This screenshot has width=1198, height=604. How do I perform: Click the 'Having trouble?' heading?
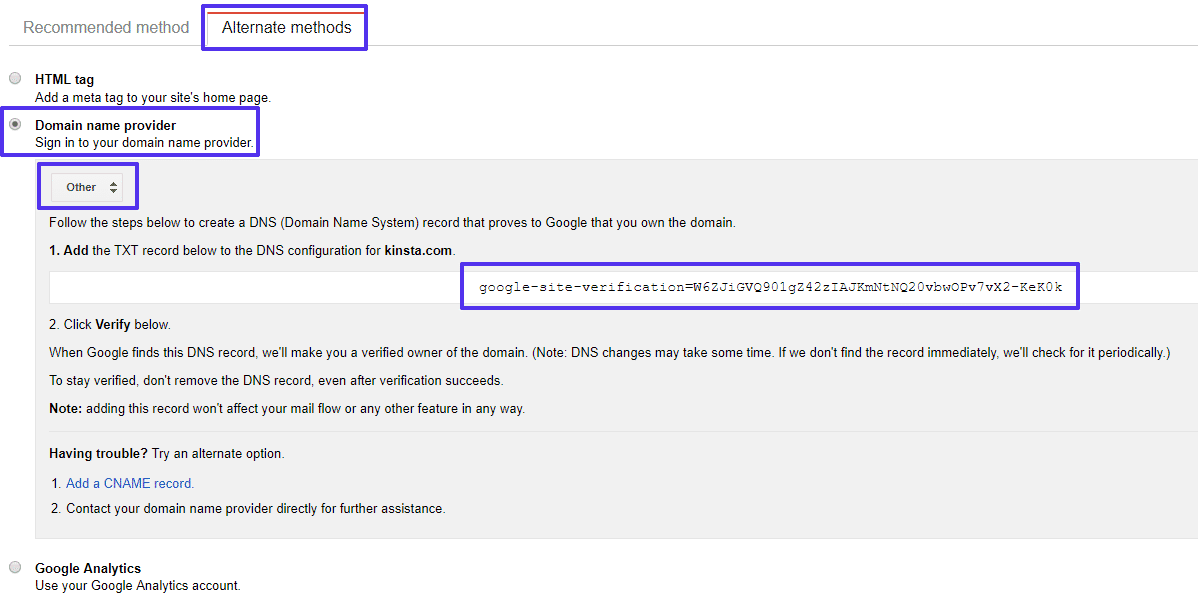[97, 453]
